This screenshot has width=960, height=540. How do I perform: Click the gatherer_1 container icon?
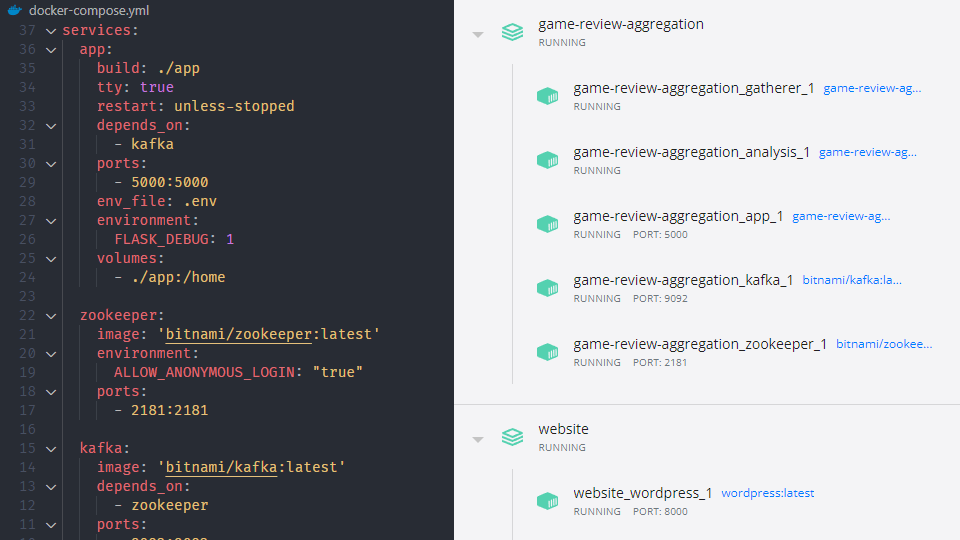click(x=547, y=96)
